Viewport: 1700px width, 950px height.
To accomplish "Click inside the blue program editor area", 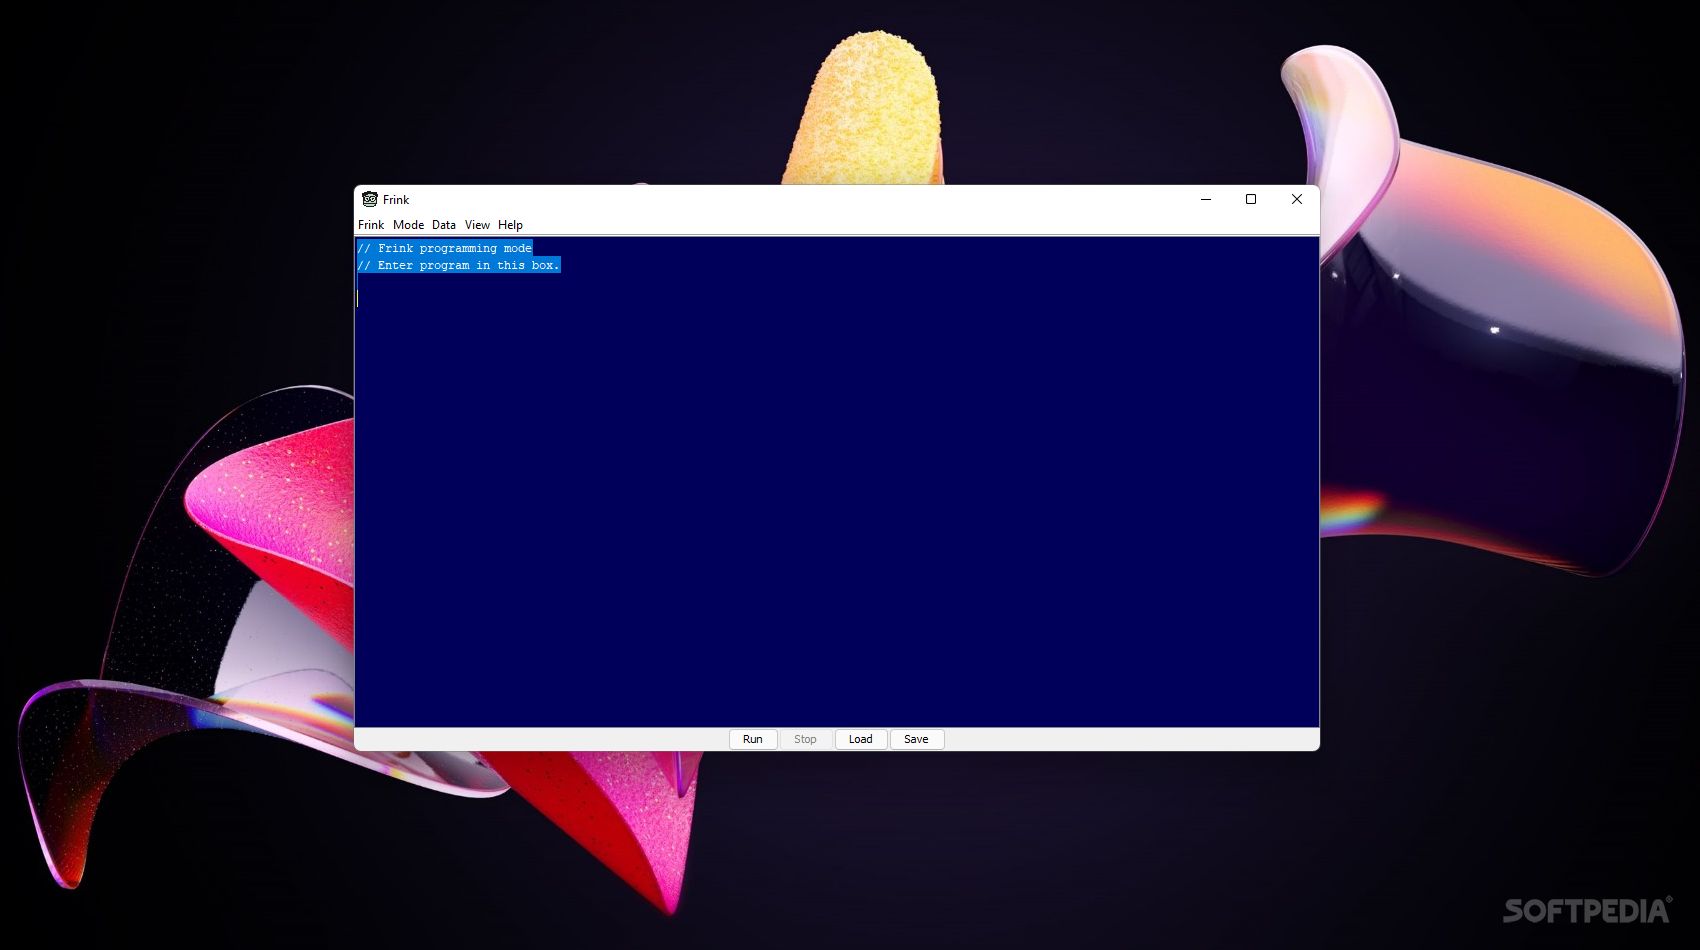I will pos(837,482).
